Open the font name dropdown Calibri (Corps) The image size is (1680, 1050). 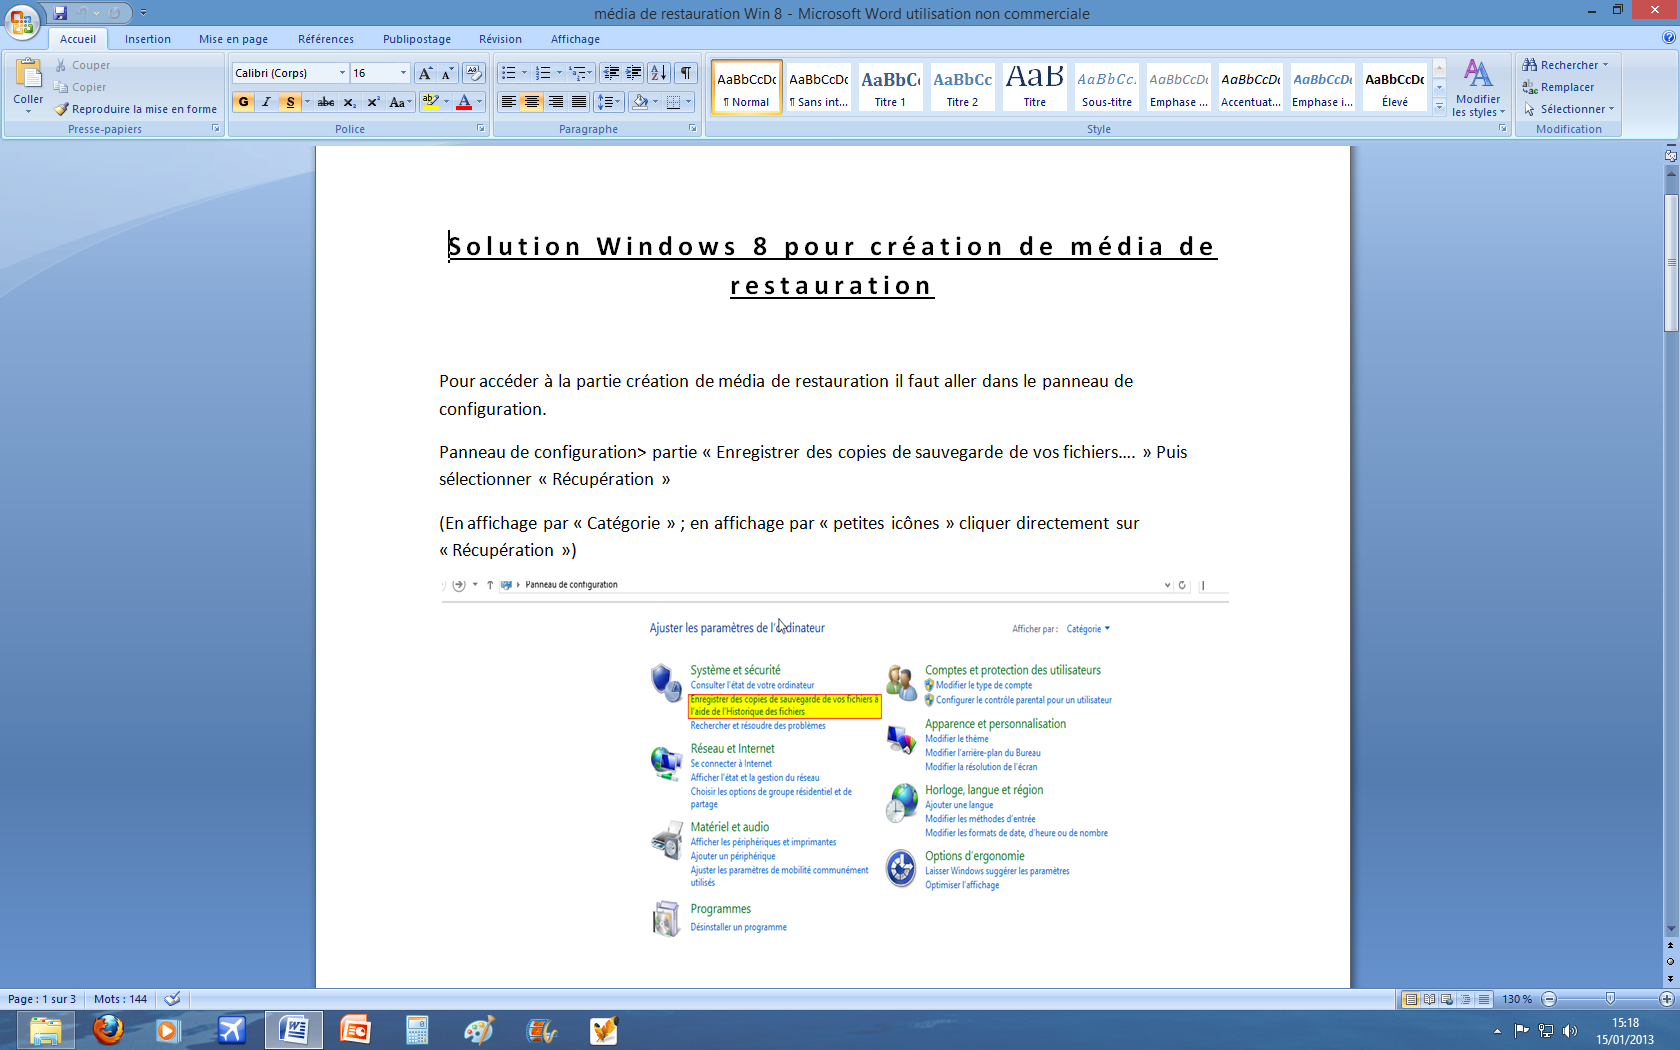pos(342,73)
